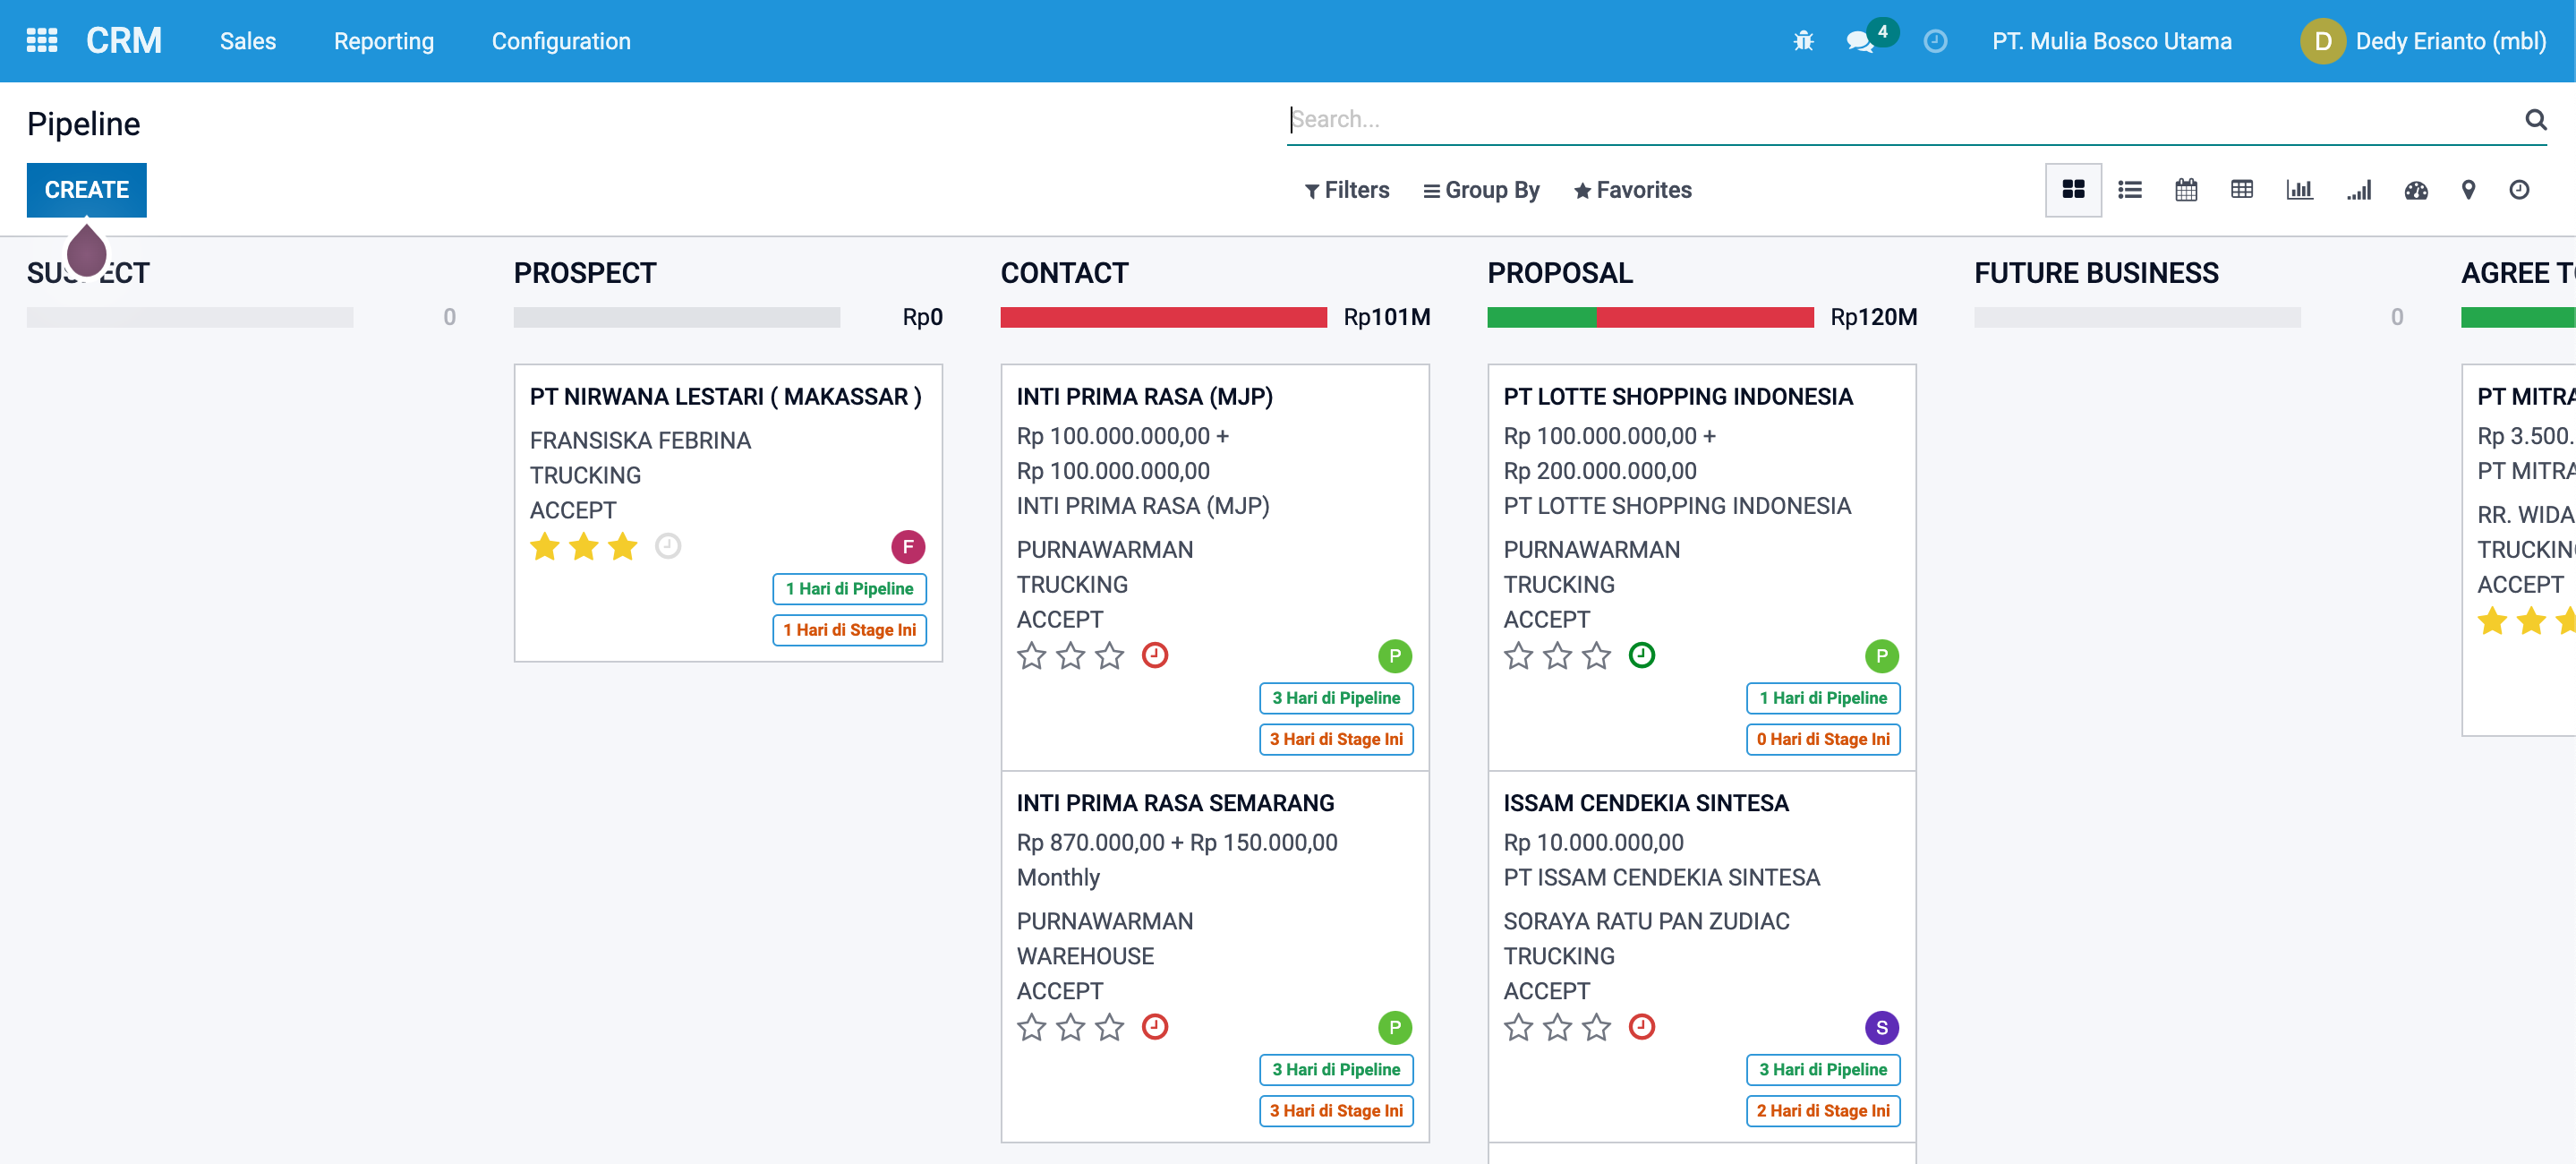Open the cohort view icon

pos(2358,190)
